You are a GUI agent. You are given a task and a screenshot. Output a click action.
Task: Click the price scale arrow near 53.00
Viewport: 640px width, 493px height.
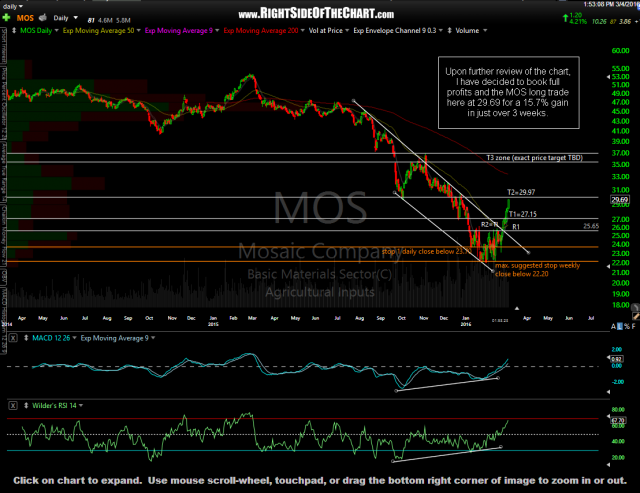click(x=608, y=77)
